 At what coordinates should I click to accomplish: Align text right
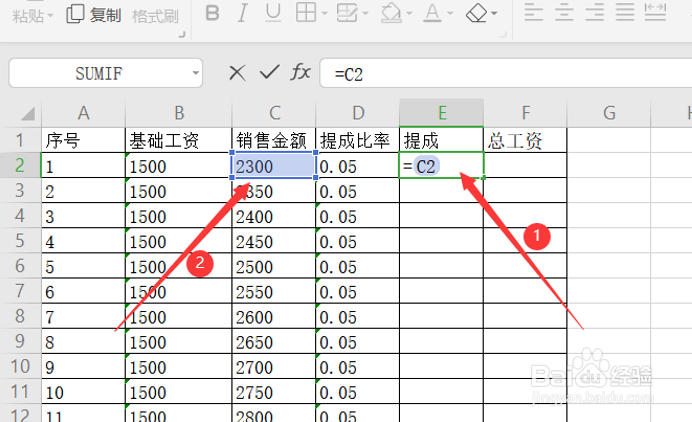pos(594,12)
